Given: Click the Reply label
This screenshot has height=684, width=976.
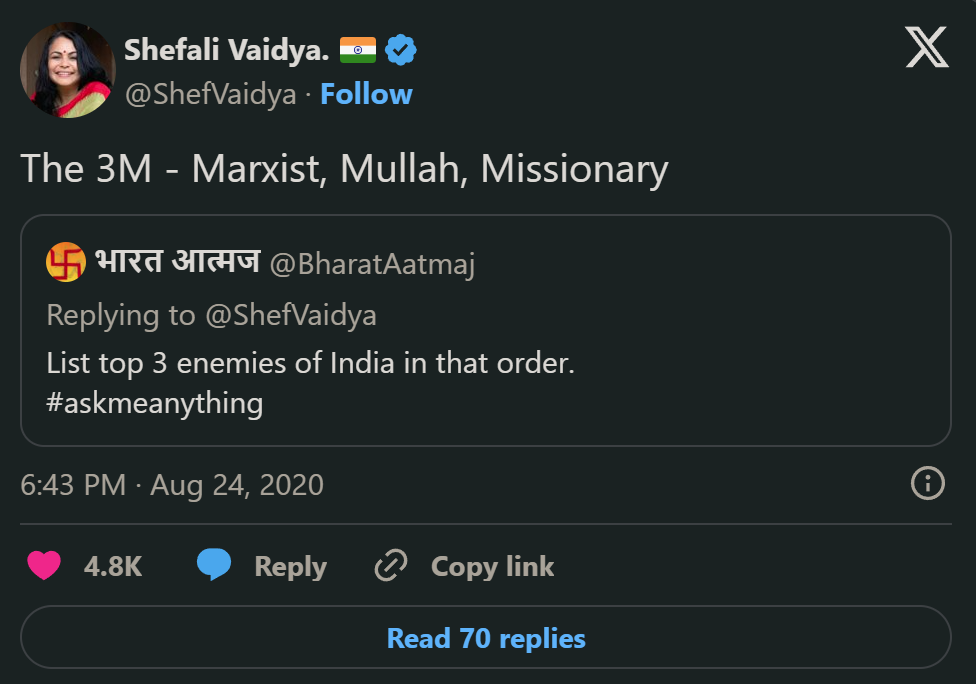Looking at the screenshot, I should pos(290,567).
